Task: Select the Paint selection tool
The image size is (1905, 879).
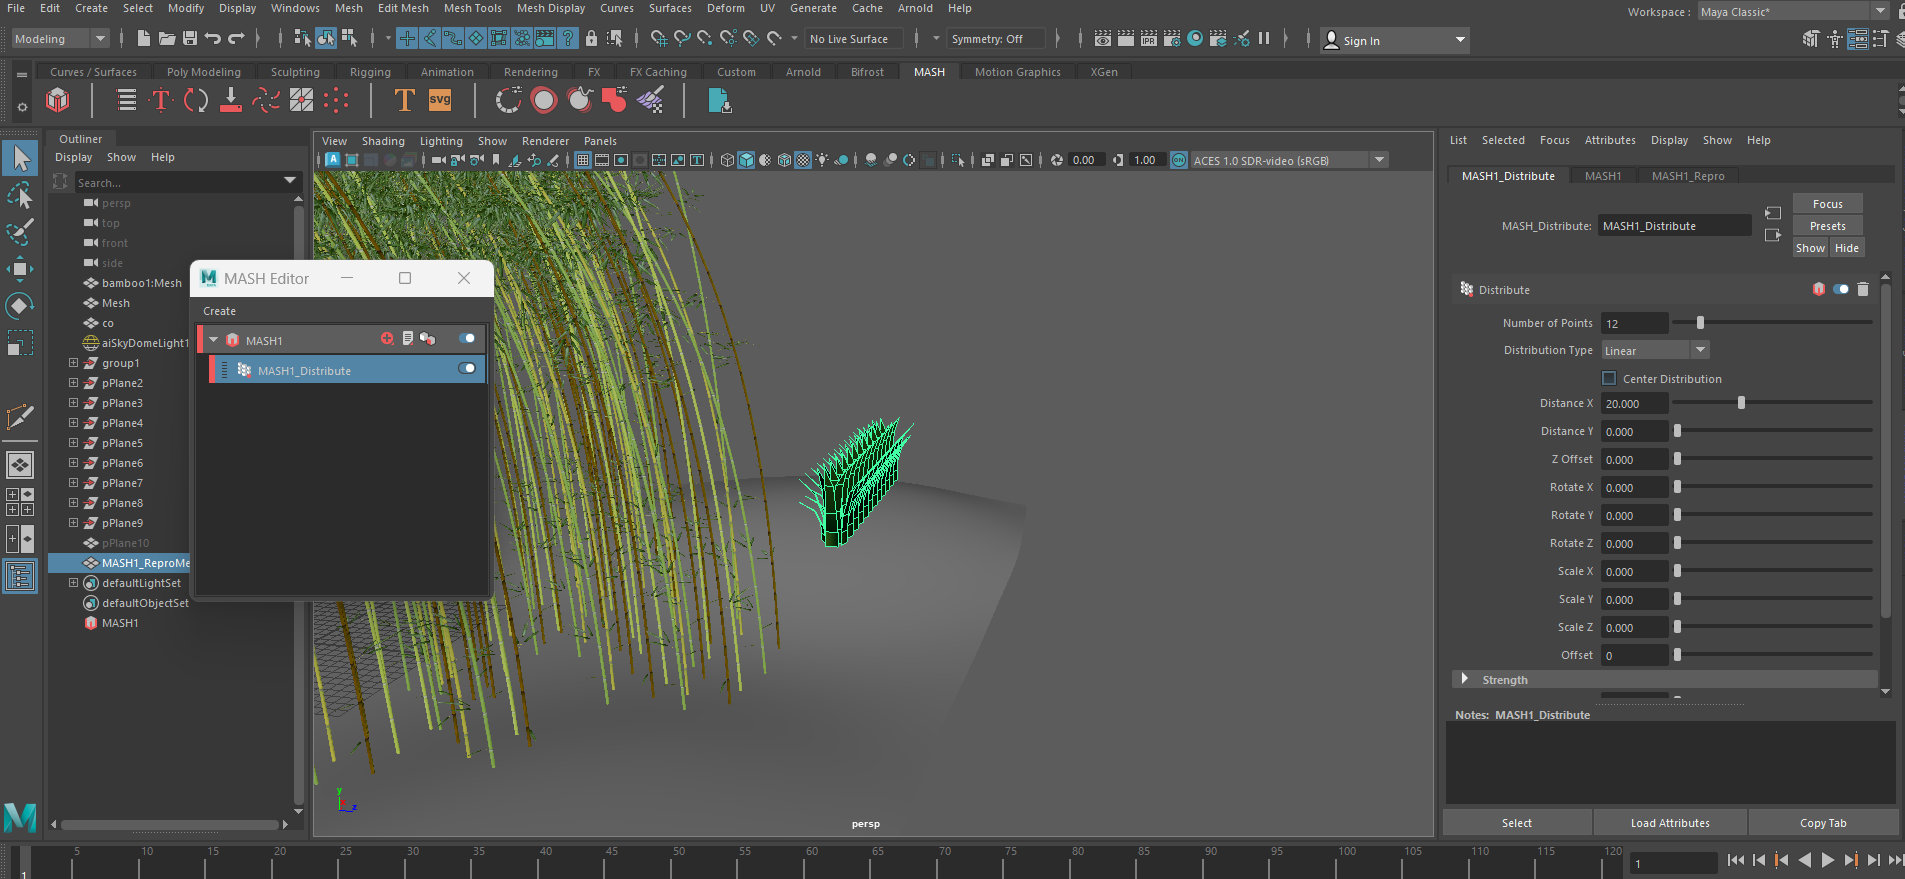Action: 20,232
